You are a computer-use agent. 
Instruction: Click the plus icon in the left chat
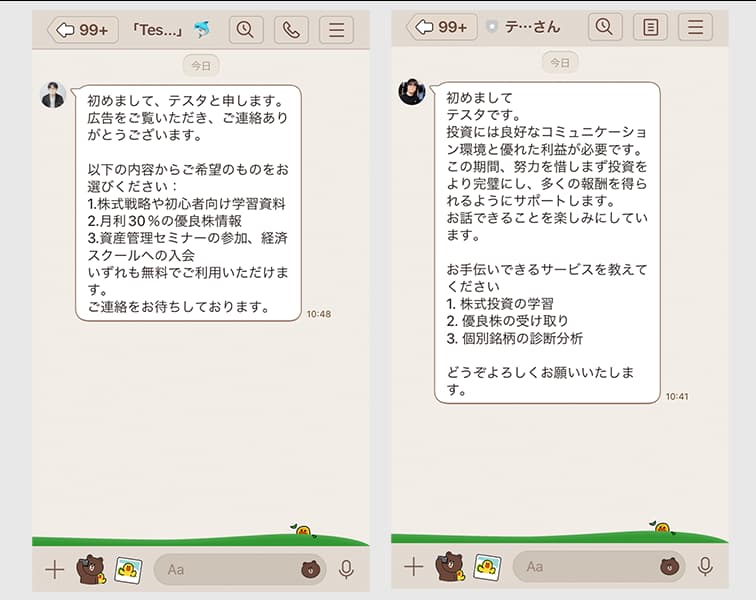tap(54, 569)
